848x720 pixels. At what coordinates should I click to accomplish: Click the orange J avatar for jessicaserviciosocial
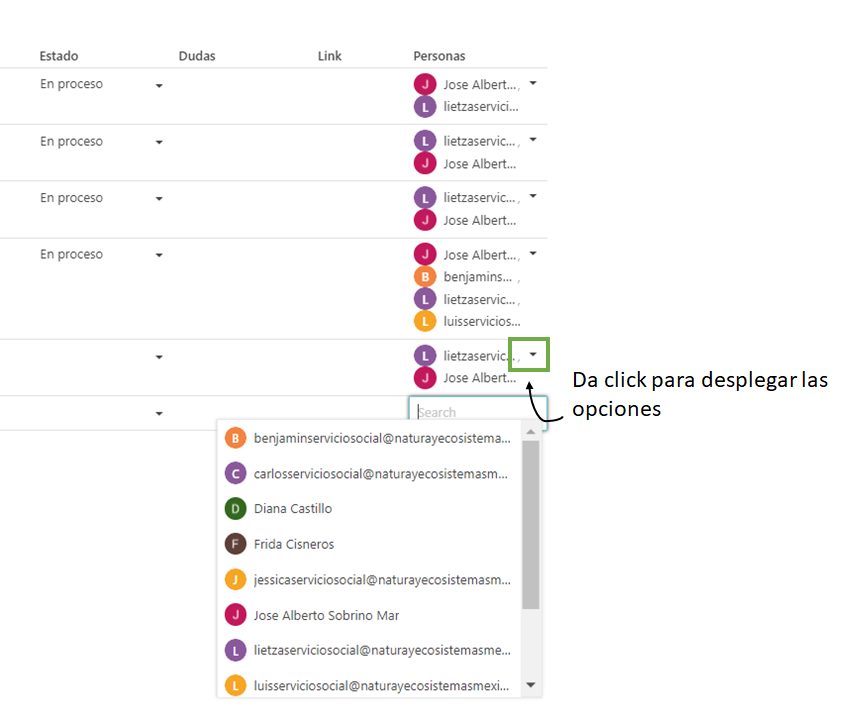click(235, 580)
